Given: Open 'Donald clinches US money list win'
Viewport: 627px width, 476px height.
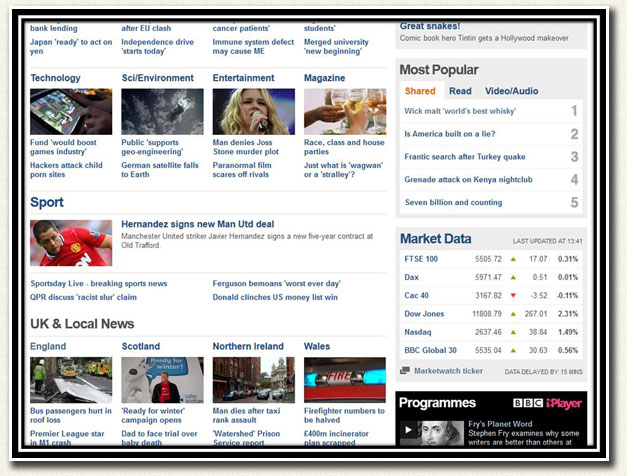Looking at the screenshot, I should click(275, 297).
